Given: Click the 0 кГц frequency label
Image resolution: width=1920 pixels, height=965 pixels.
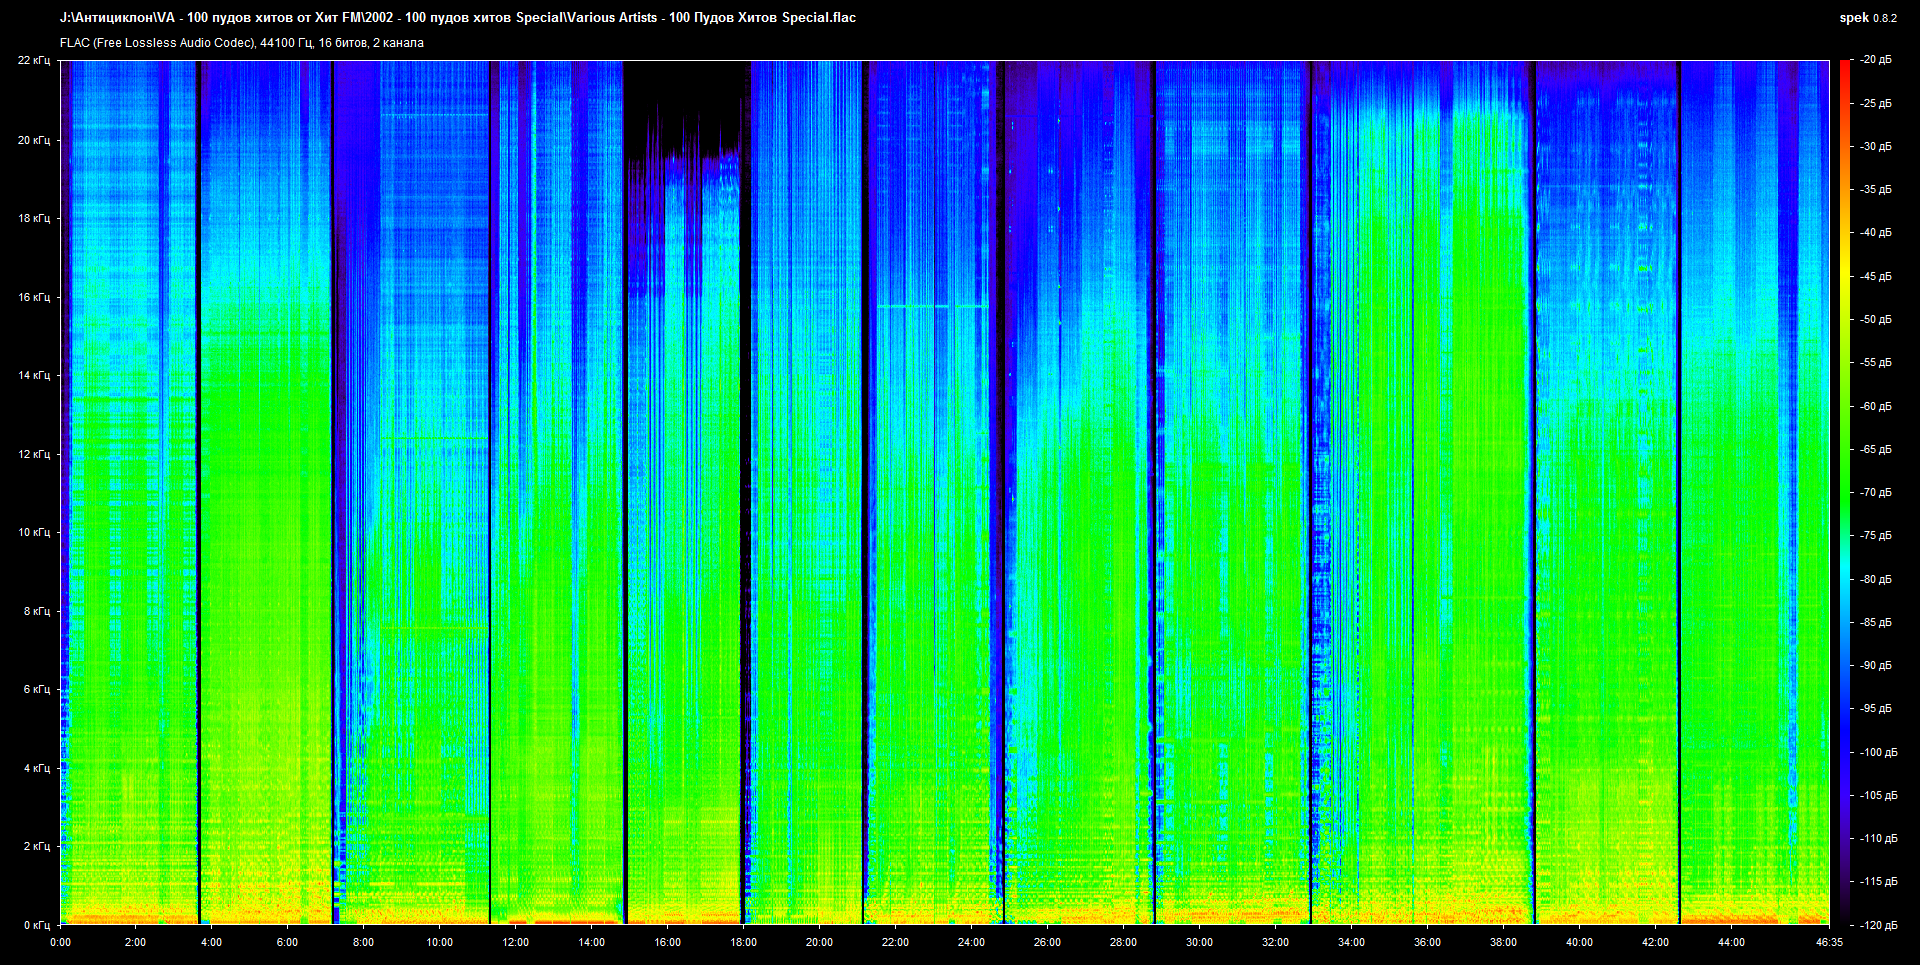Looking at the screenshot, I should pos(36,925).
